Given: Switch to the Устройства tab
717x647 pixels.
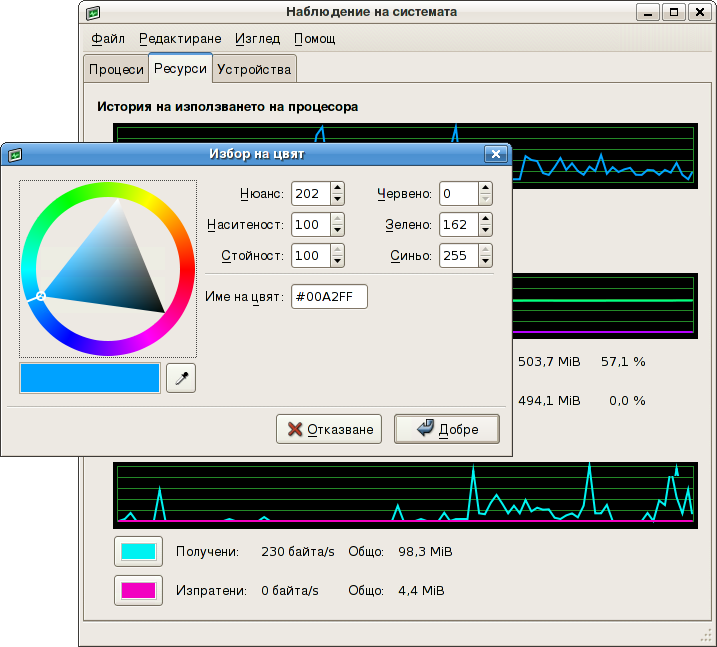Looking at the screenshot, I should pos(254,69).
